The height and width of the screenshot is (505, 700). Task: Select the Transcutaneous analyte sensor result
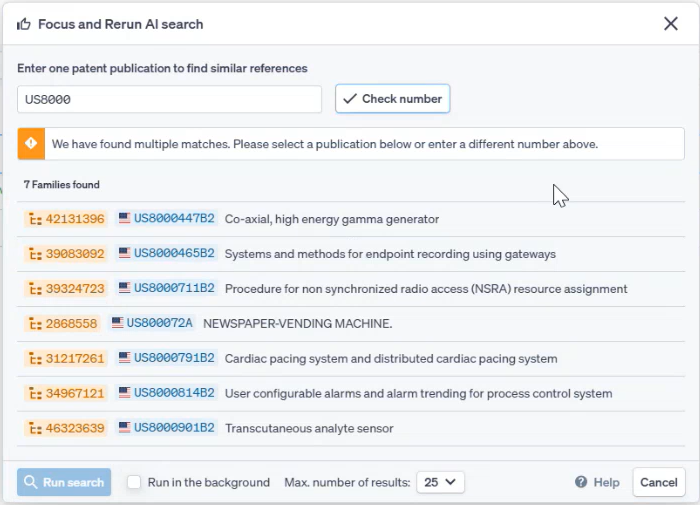pyautogui.click(x=309, y=428)
